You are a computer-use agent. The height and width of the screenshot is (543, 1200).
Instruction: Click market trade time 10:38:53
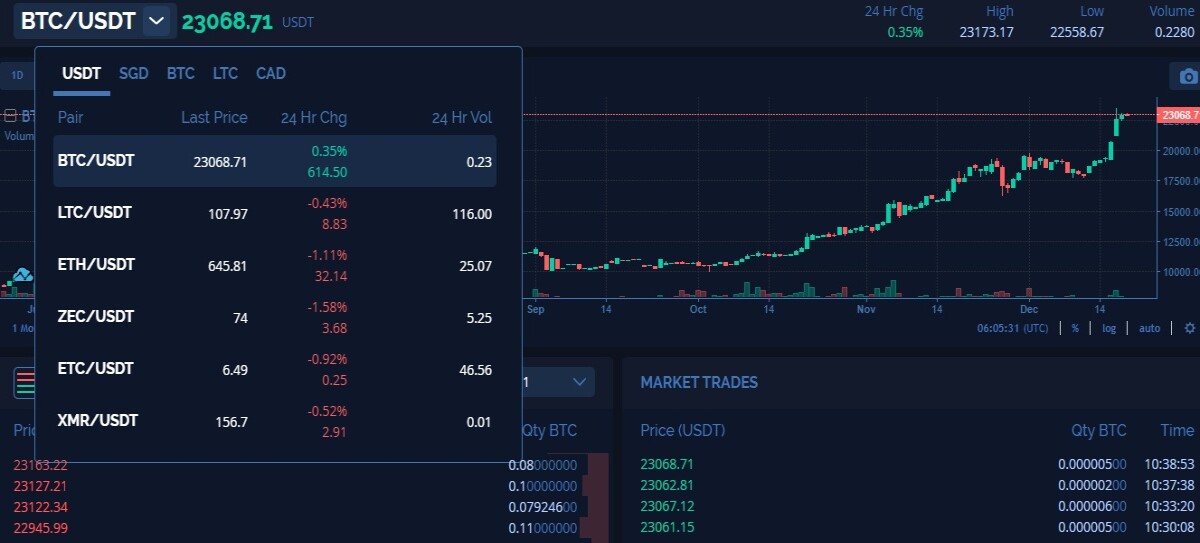tap(1170, 464)
